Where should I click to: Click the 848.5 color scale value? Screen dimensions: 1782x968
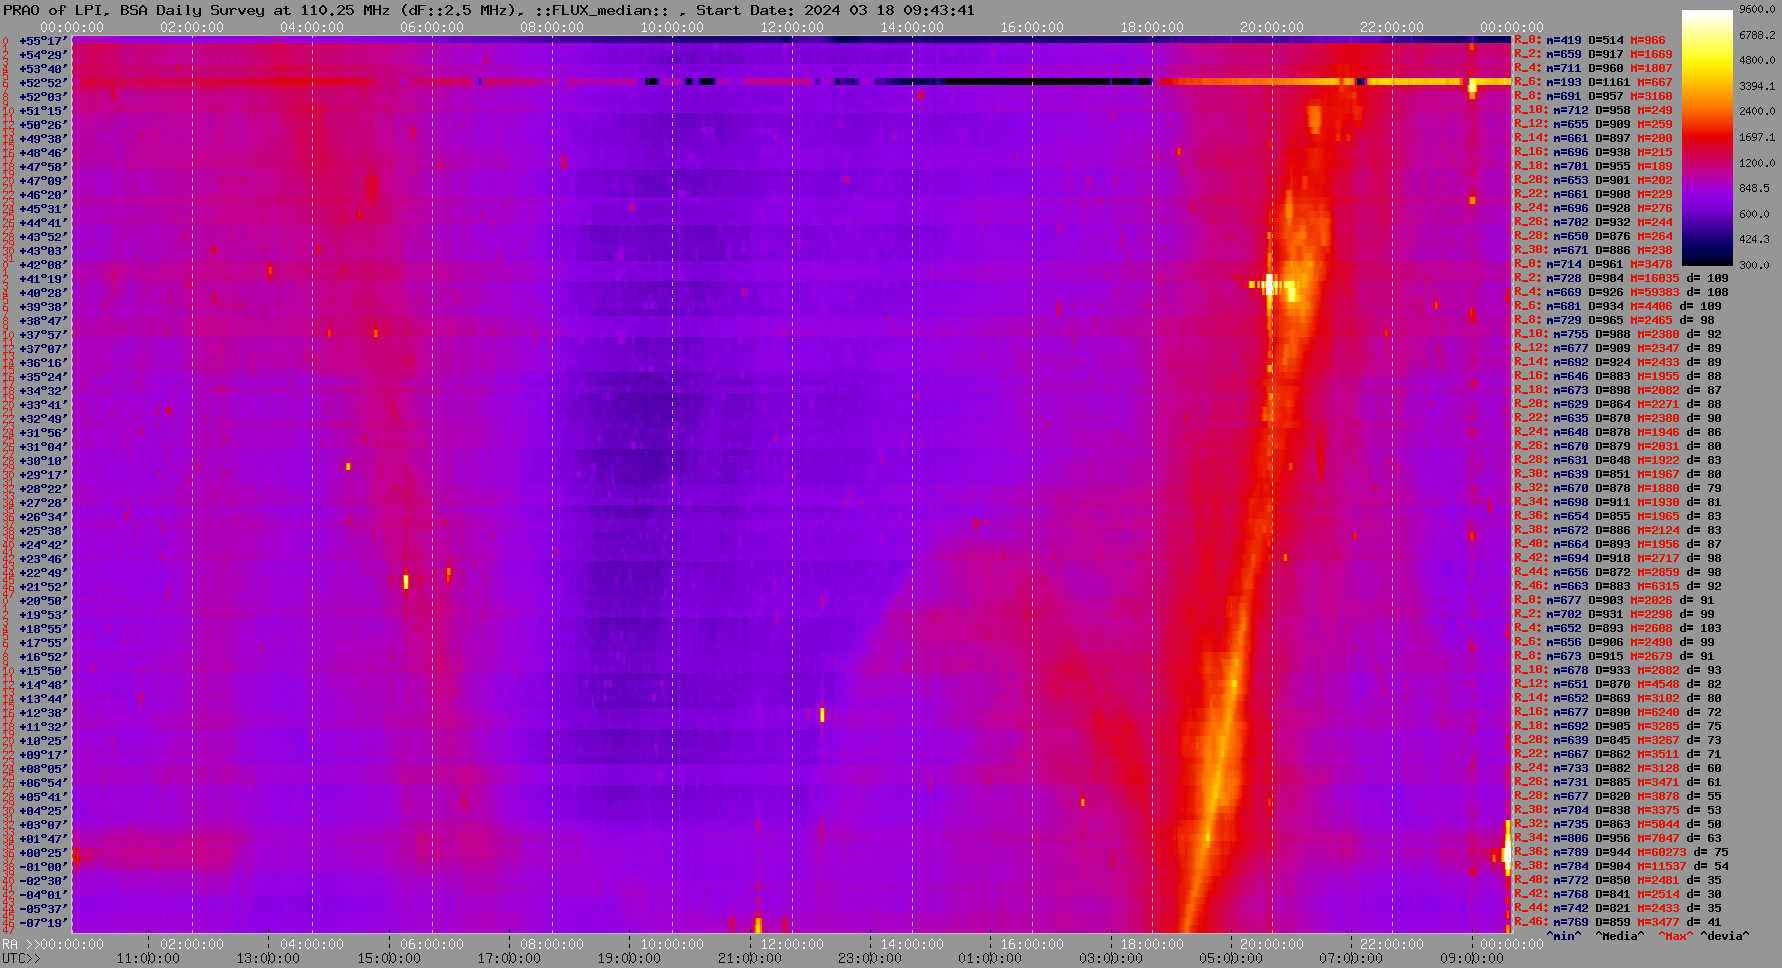tap(1754, 188)
